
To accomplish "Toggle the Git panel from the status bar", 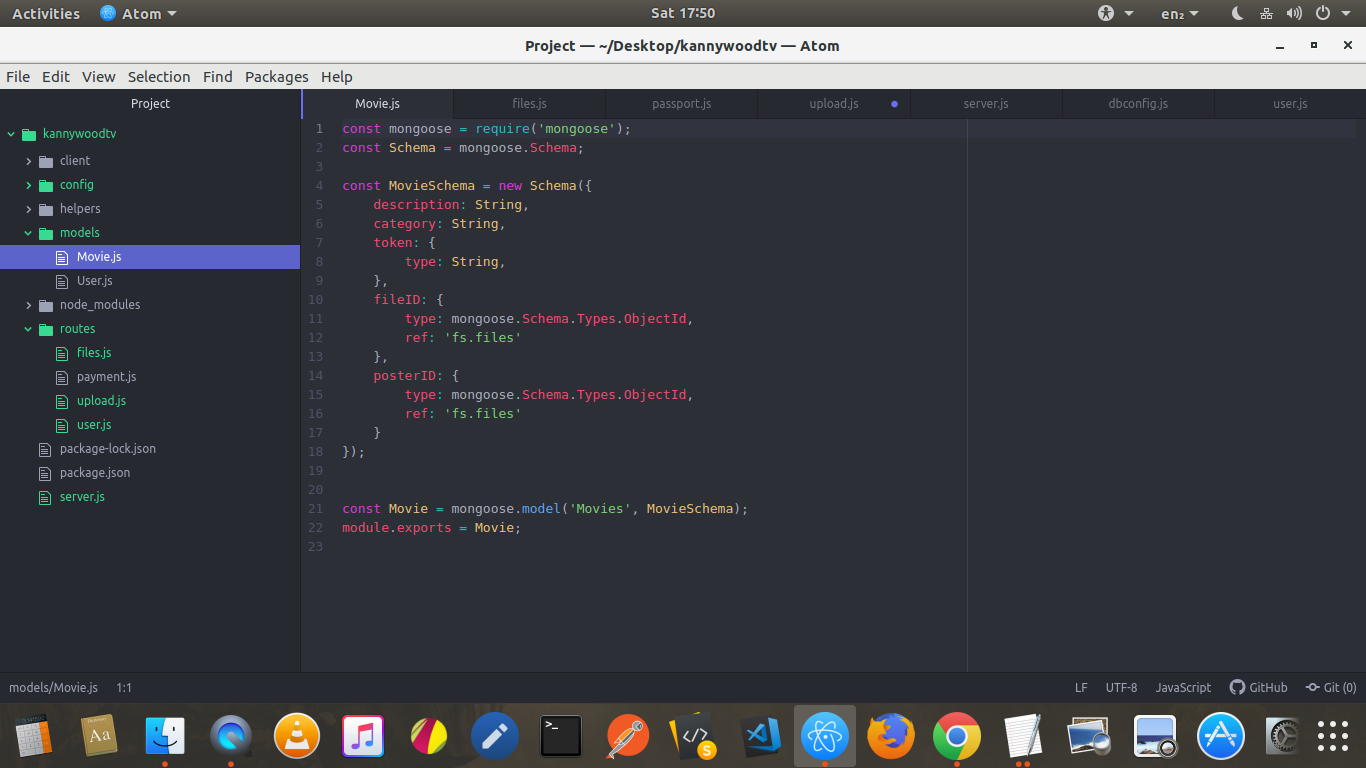I will pyautogui.click(x=1330, y=687).
